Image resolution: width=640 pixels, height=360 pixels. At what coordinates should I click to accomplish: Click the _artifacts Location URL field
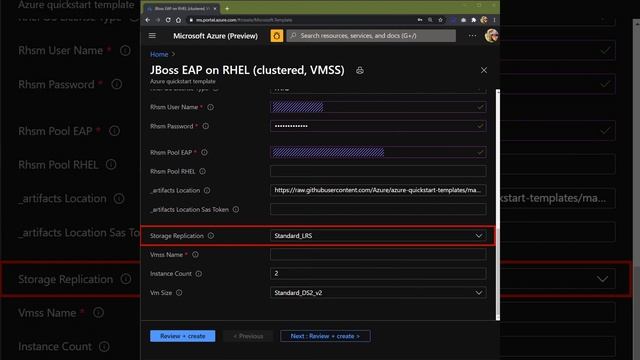[x=378, y=190]
